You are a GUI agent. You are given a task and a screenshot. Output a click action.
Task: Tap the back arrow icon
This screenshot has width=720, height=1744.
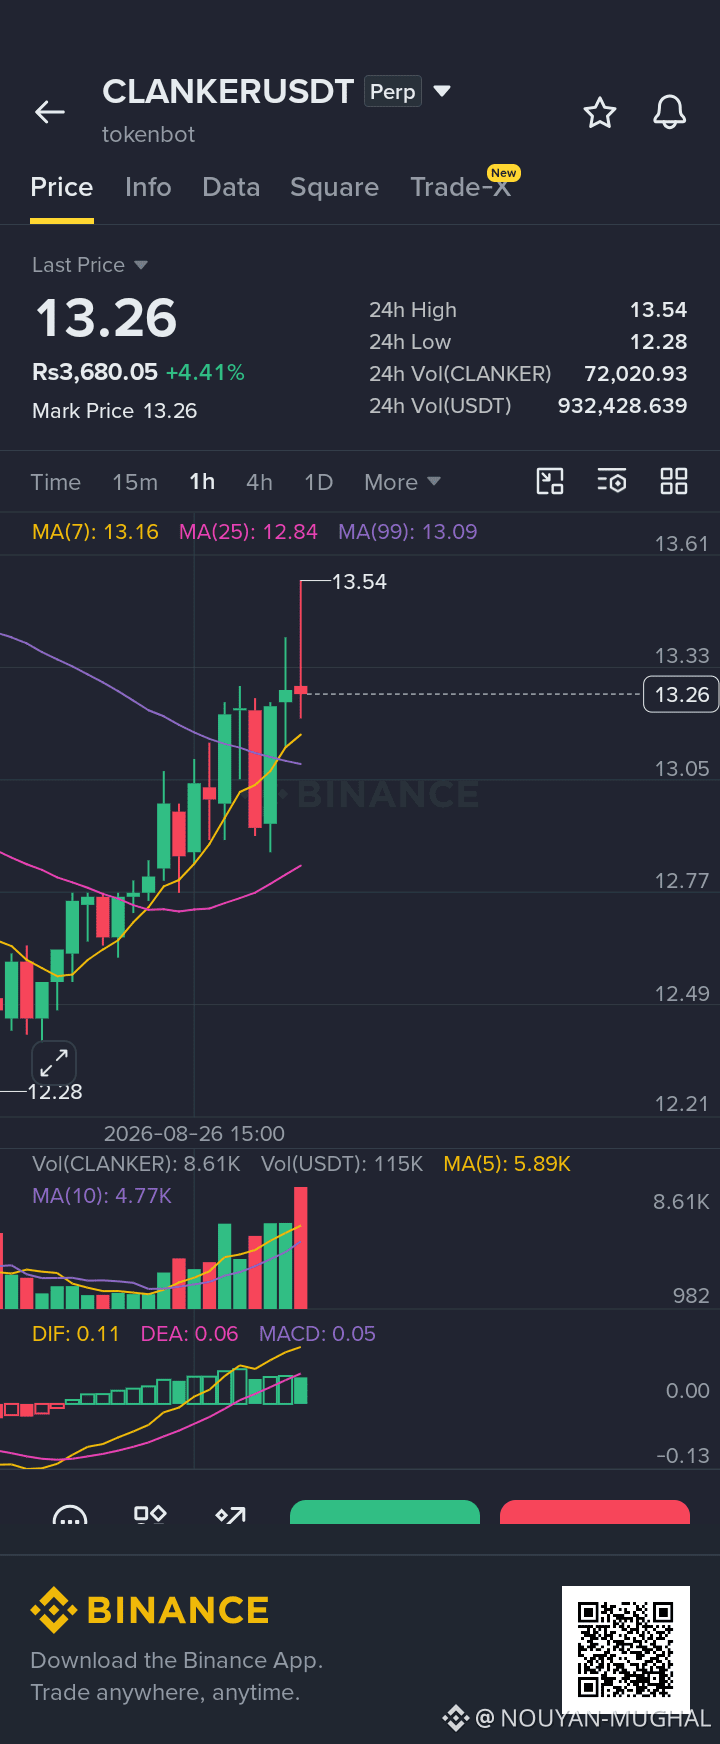pos(50,112)
